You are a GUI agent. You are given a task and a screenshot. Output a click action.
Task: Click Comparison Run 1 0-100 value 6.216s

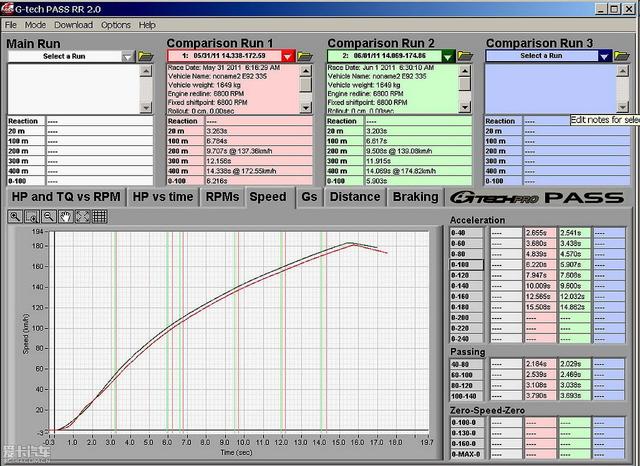(x=259, y=181)
